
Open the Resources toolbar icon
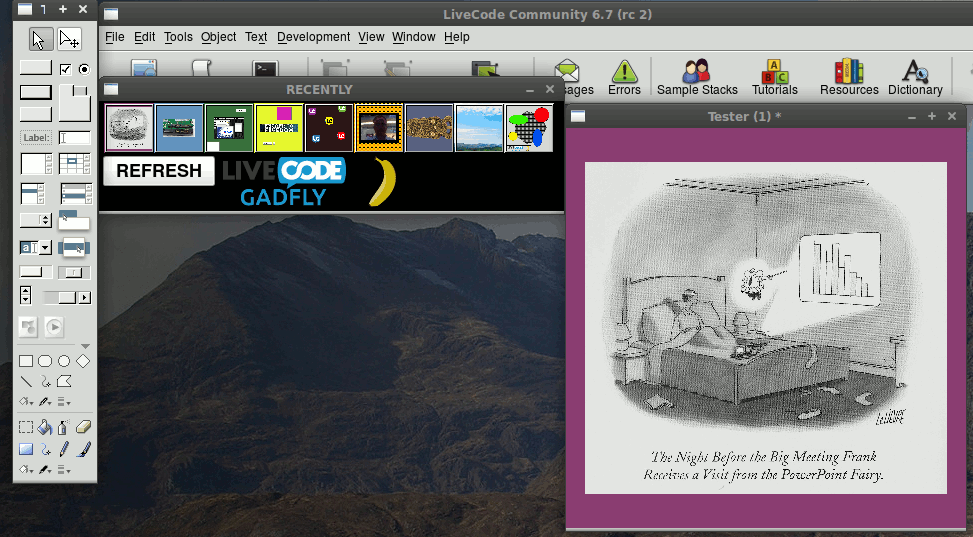tap(848, 78)
